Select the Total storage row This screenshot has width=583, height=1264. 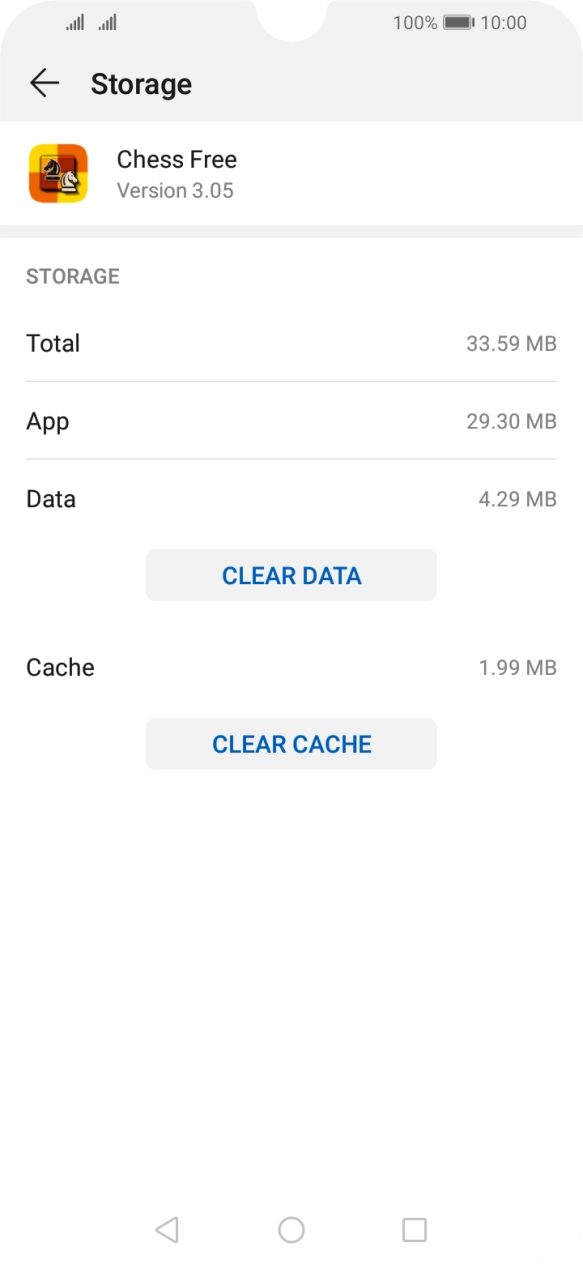click(x=291, y=343)
